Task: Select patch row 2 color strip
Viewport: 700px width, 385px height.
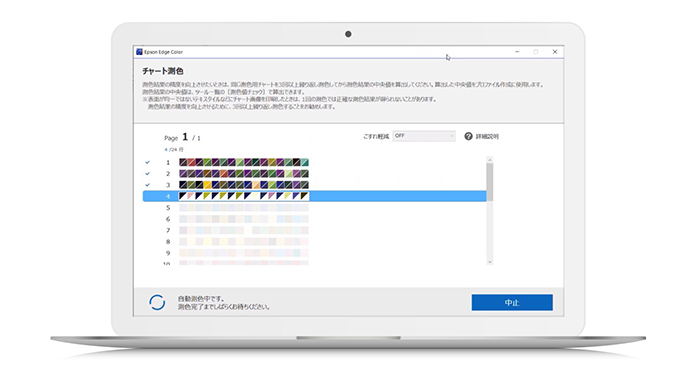Action: click(244, 173)
